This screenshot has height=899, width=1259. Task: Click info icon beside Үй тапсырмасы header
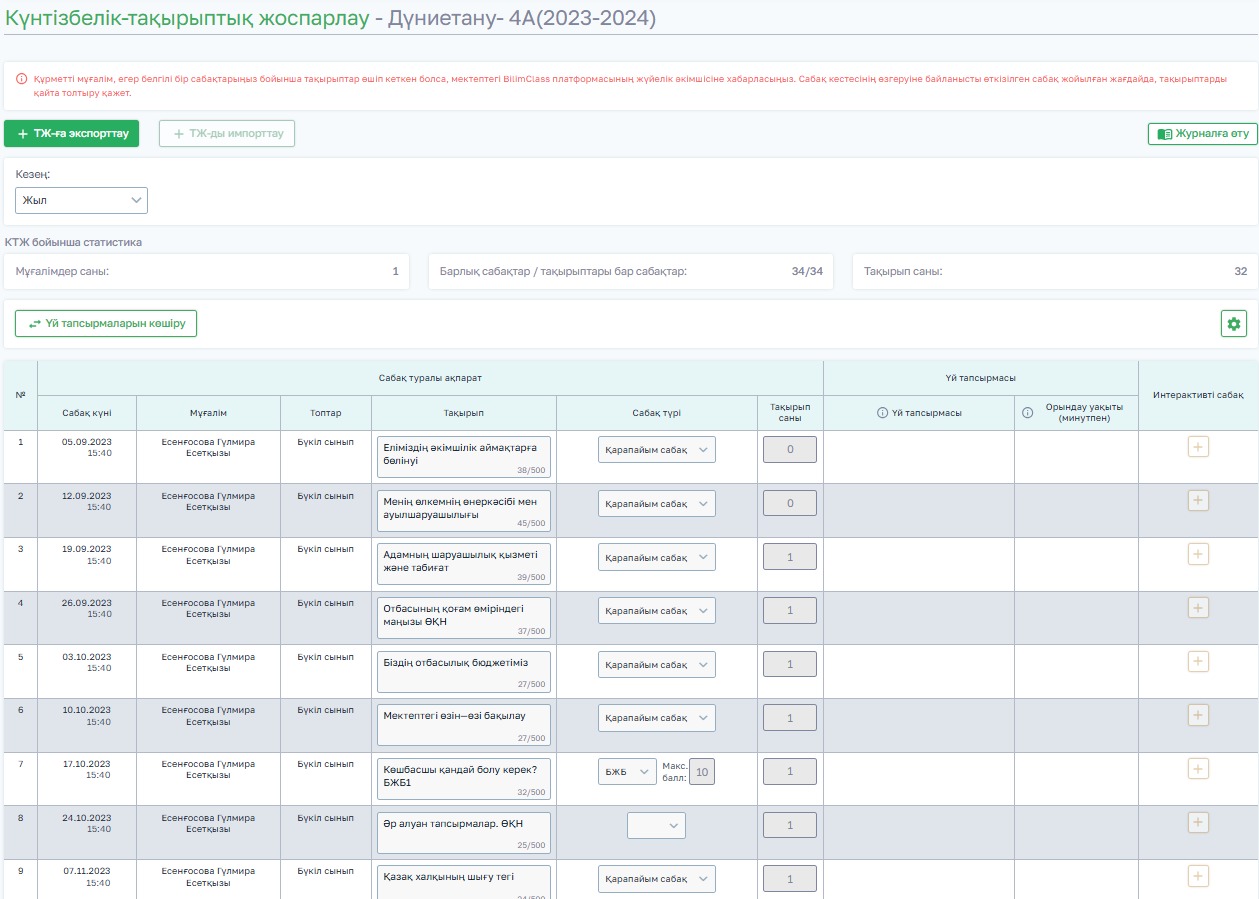(x=882, y=413)
